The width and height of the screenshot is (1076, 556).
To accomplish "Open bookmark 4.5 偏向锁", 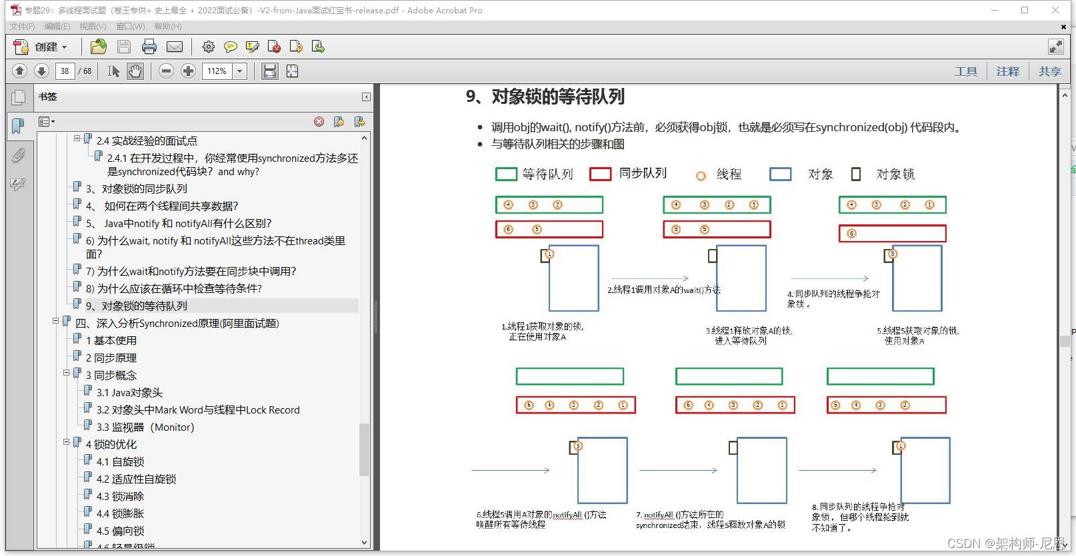I will [120, 531].
